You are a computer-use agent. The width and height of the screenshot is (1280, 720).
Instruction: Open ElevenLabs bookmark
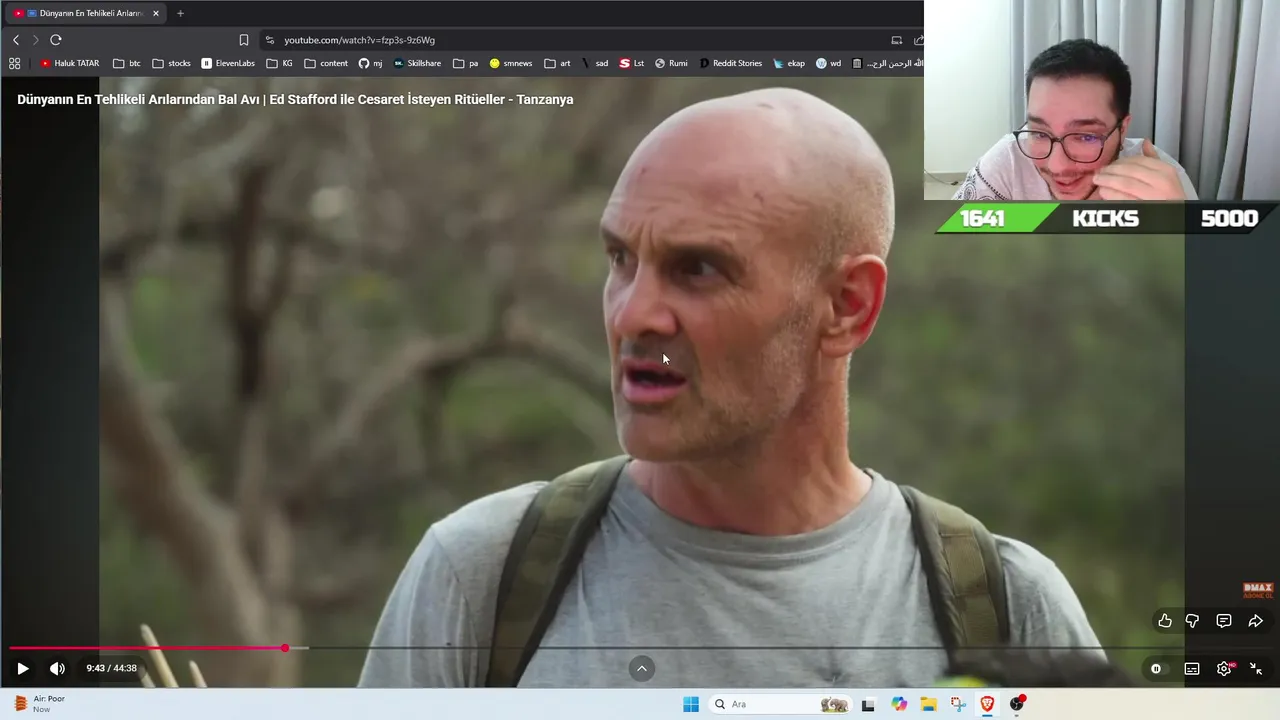click(x=228, y=63)
